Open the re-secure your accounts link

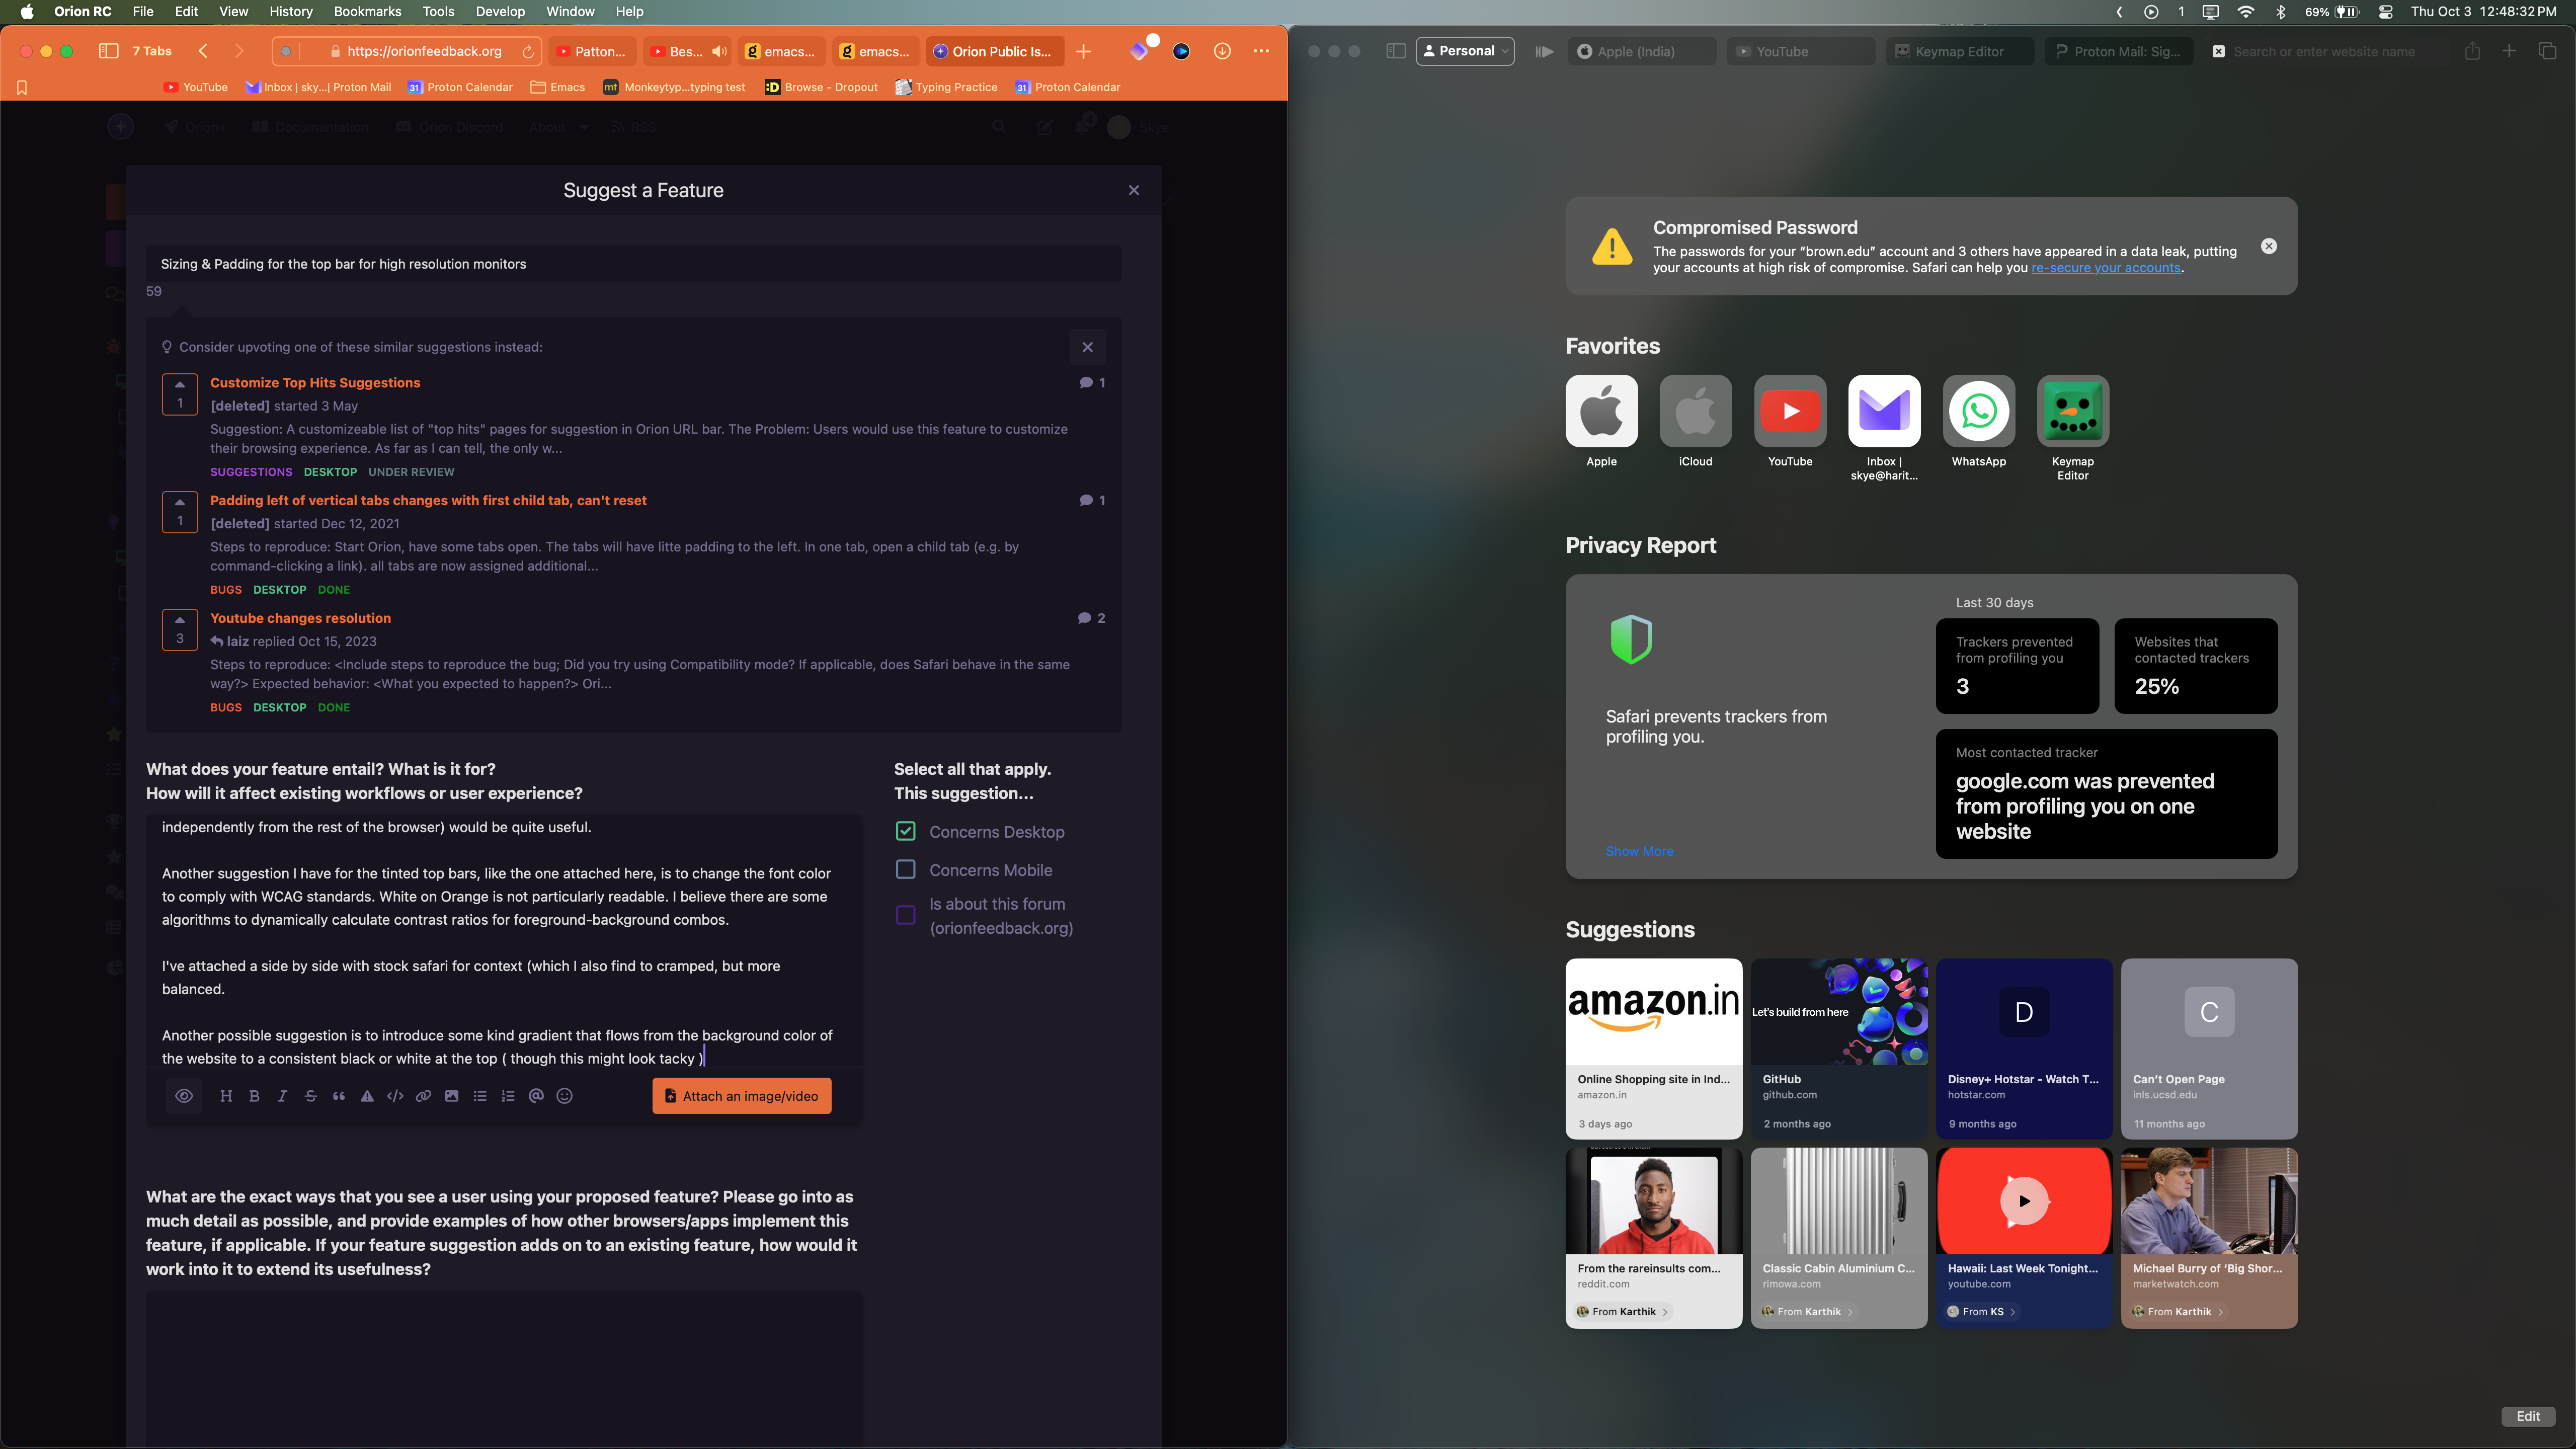click(2105, 267)
